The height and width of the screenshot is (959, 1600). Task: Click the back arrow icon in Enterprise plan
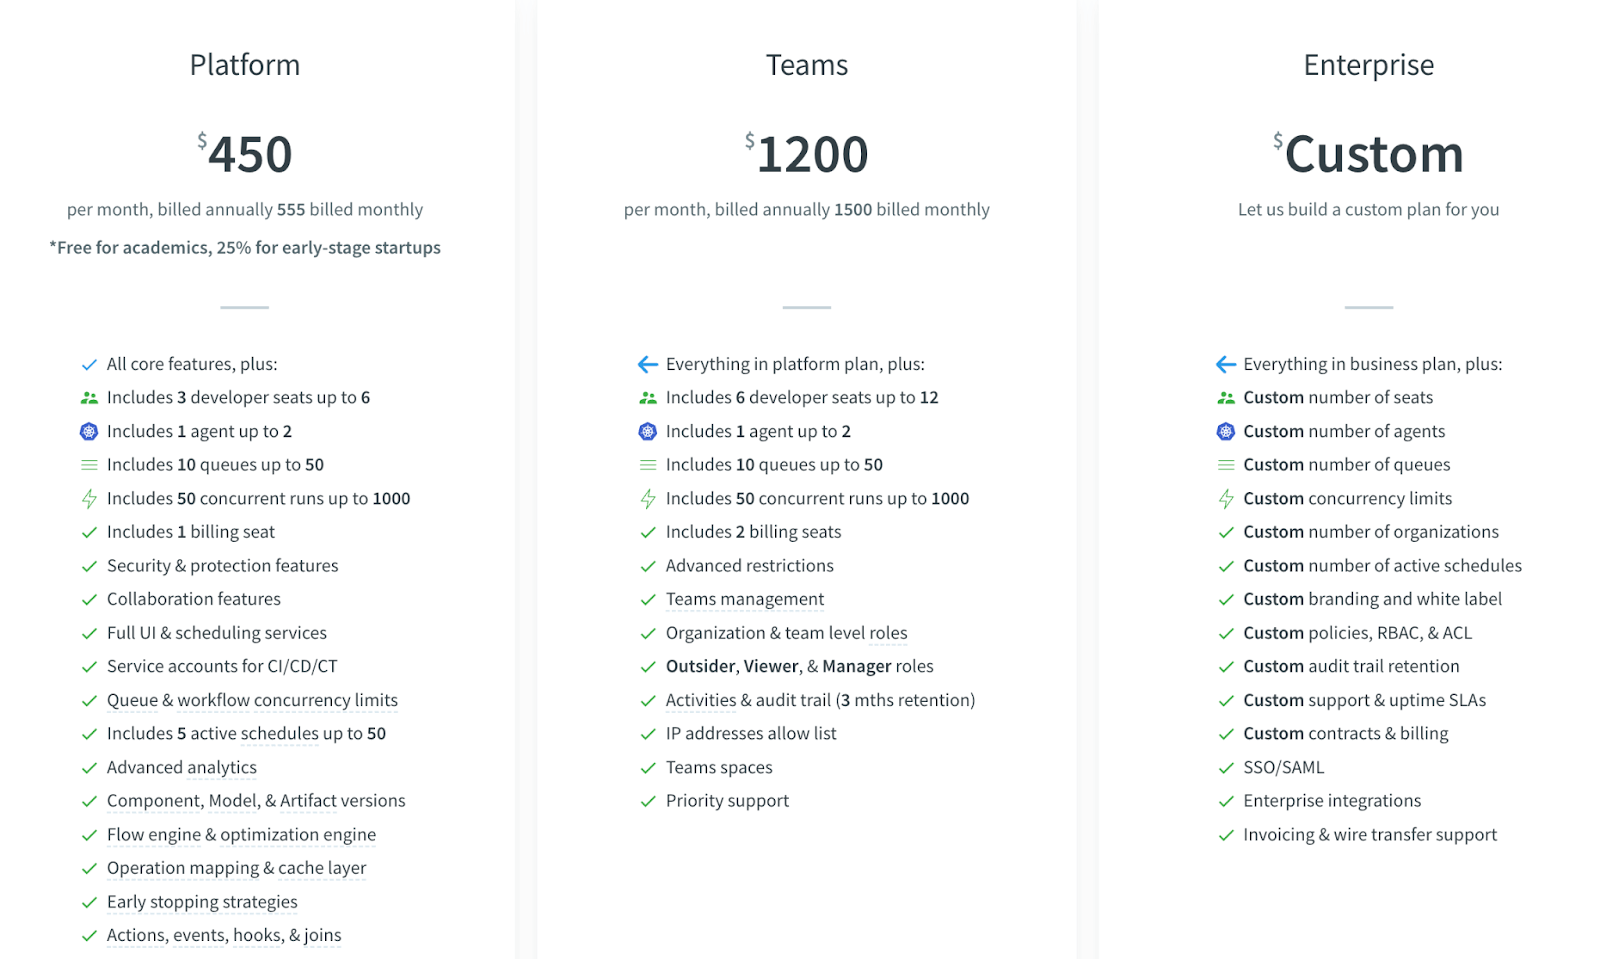click(x=1226, y=365)
